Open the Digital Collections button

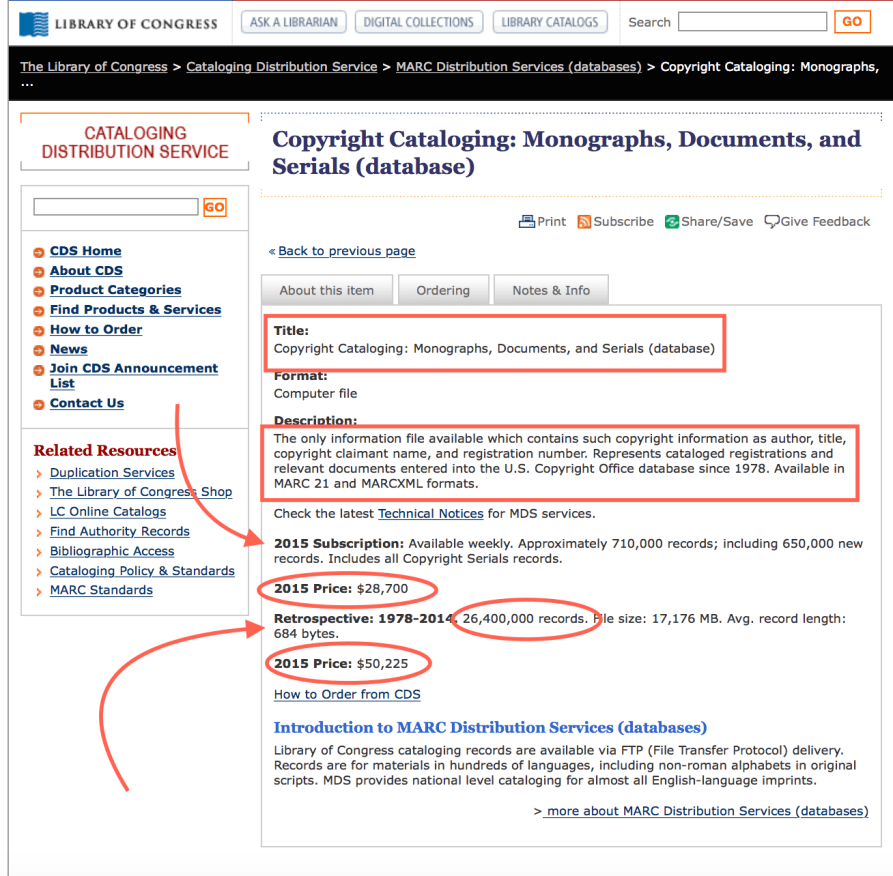click(x=418, y=22)
